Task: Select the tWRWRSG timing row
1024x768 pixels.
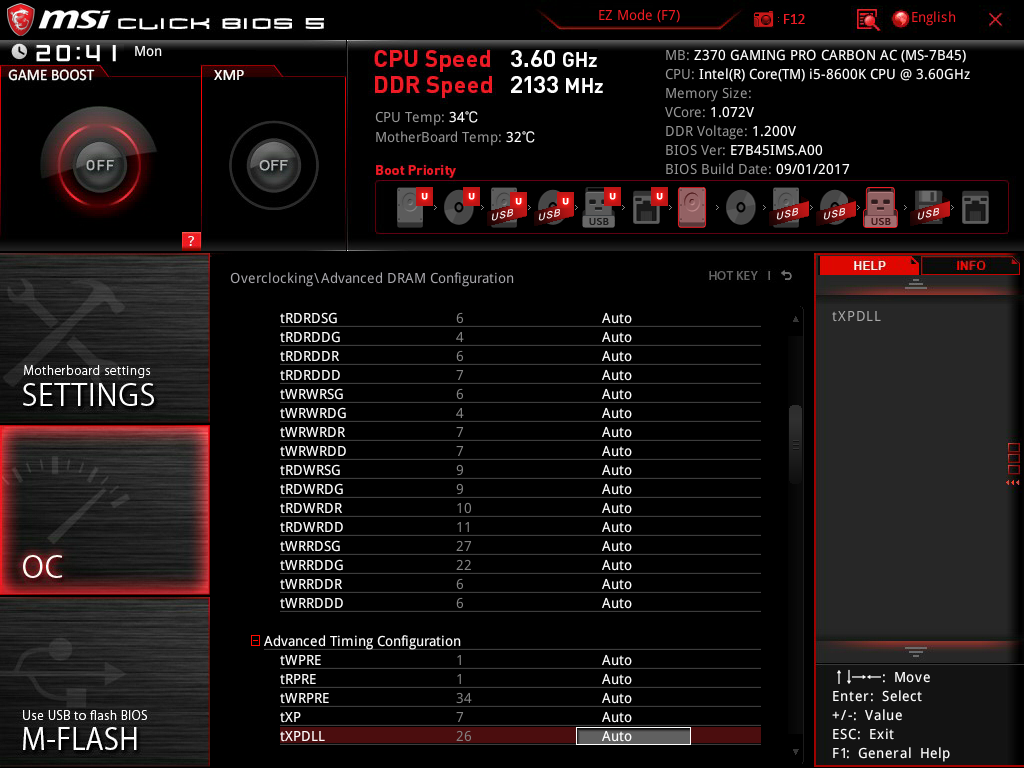Action: point(520,394)
